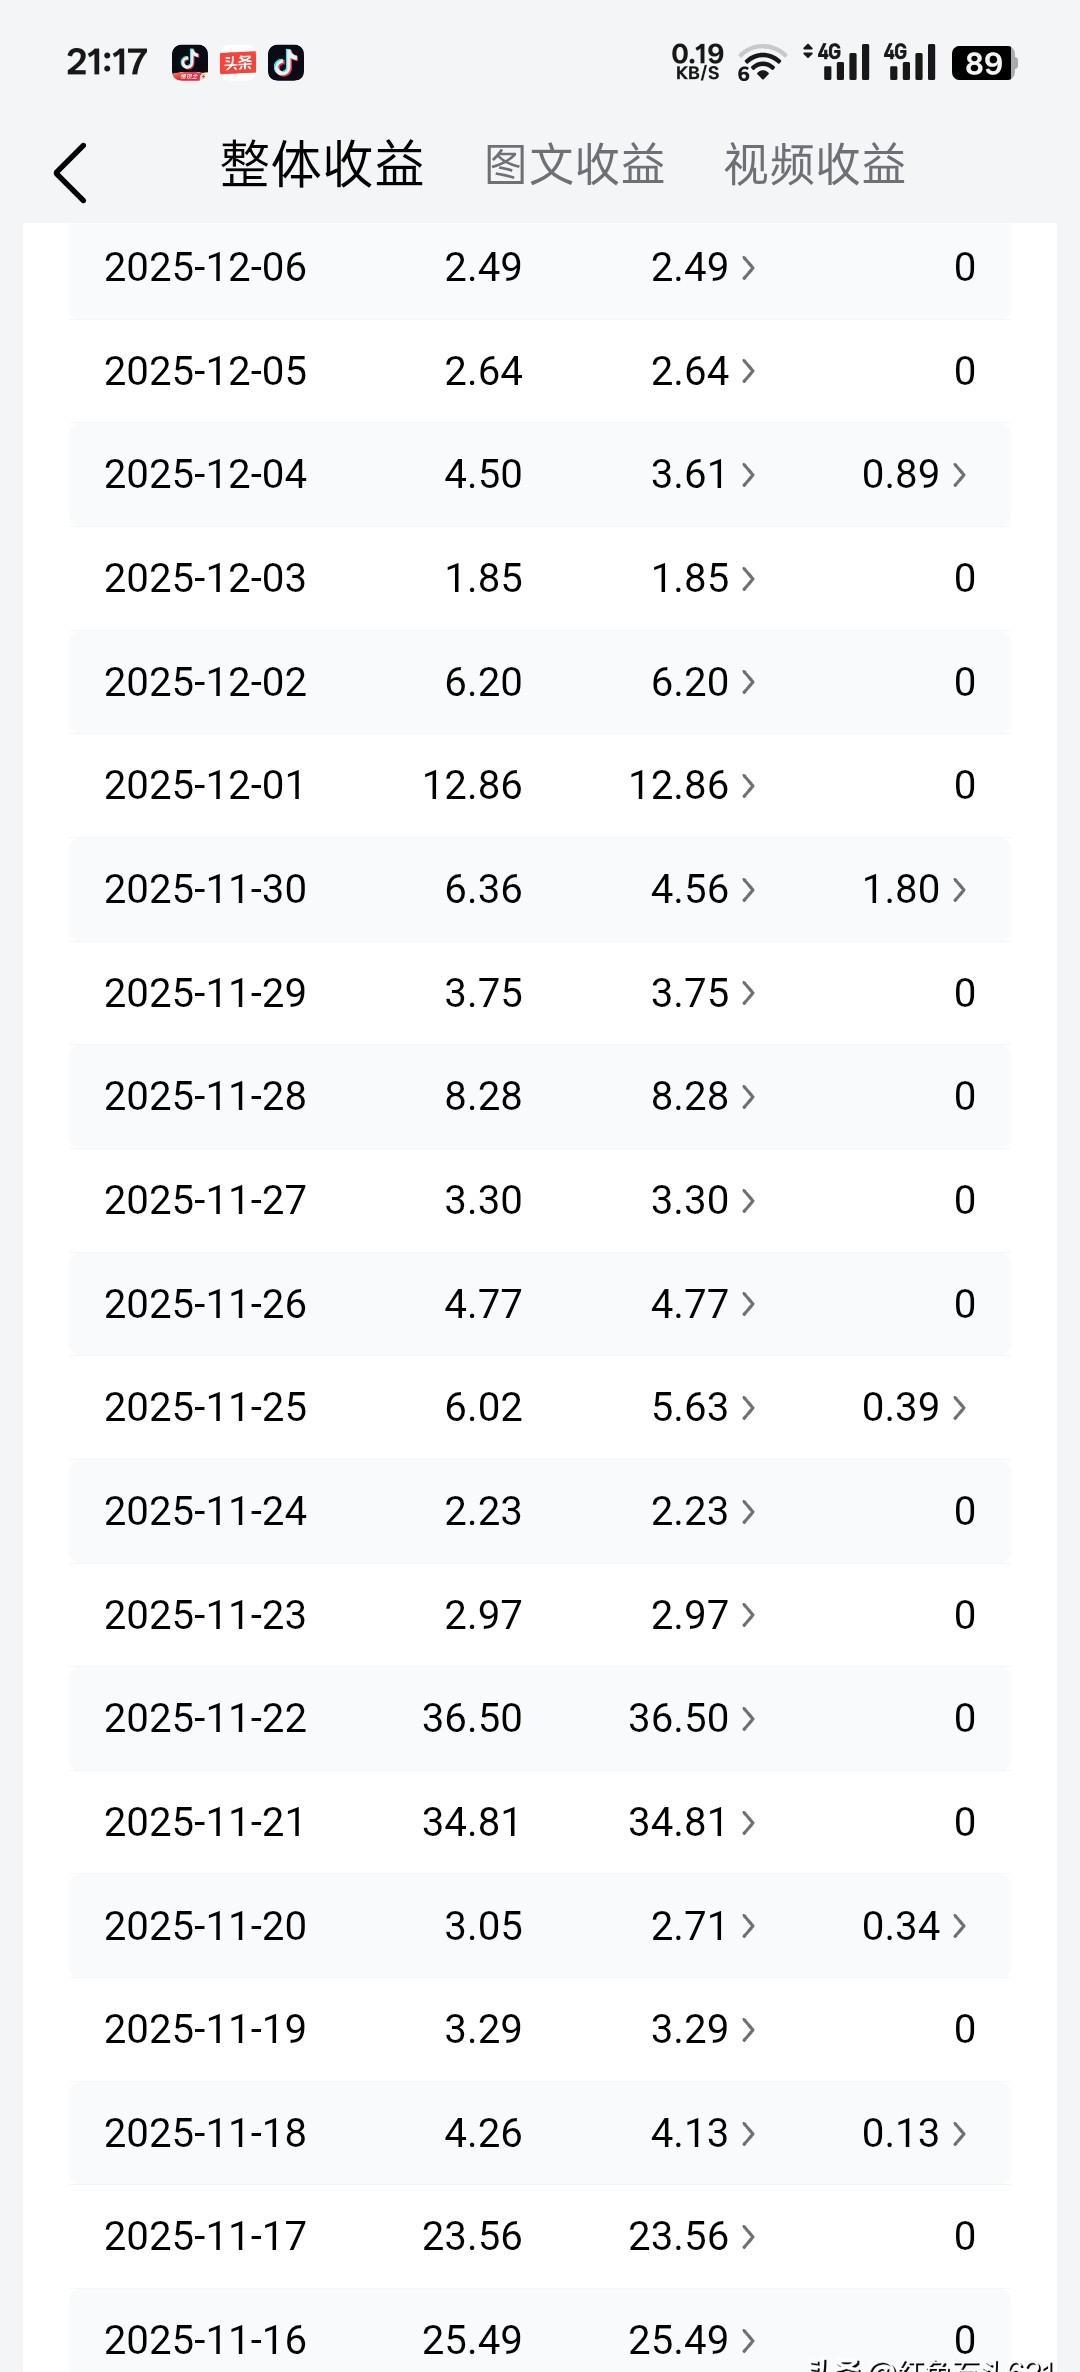This screenshot has width=1080, height=2372.
Task: Expand 2025-12-01 article earnings 12.86 chevron
Action: 748,785
